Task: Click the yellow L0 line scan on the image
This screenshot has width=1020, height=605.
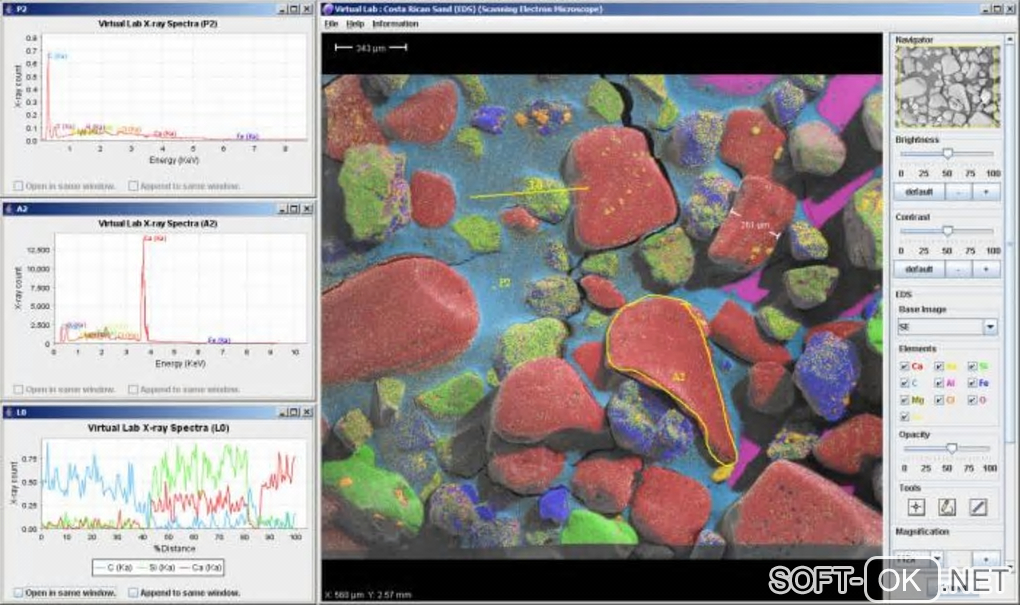Action: [x=529, y=192]
